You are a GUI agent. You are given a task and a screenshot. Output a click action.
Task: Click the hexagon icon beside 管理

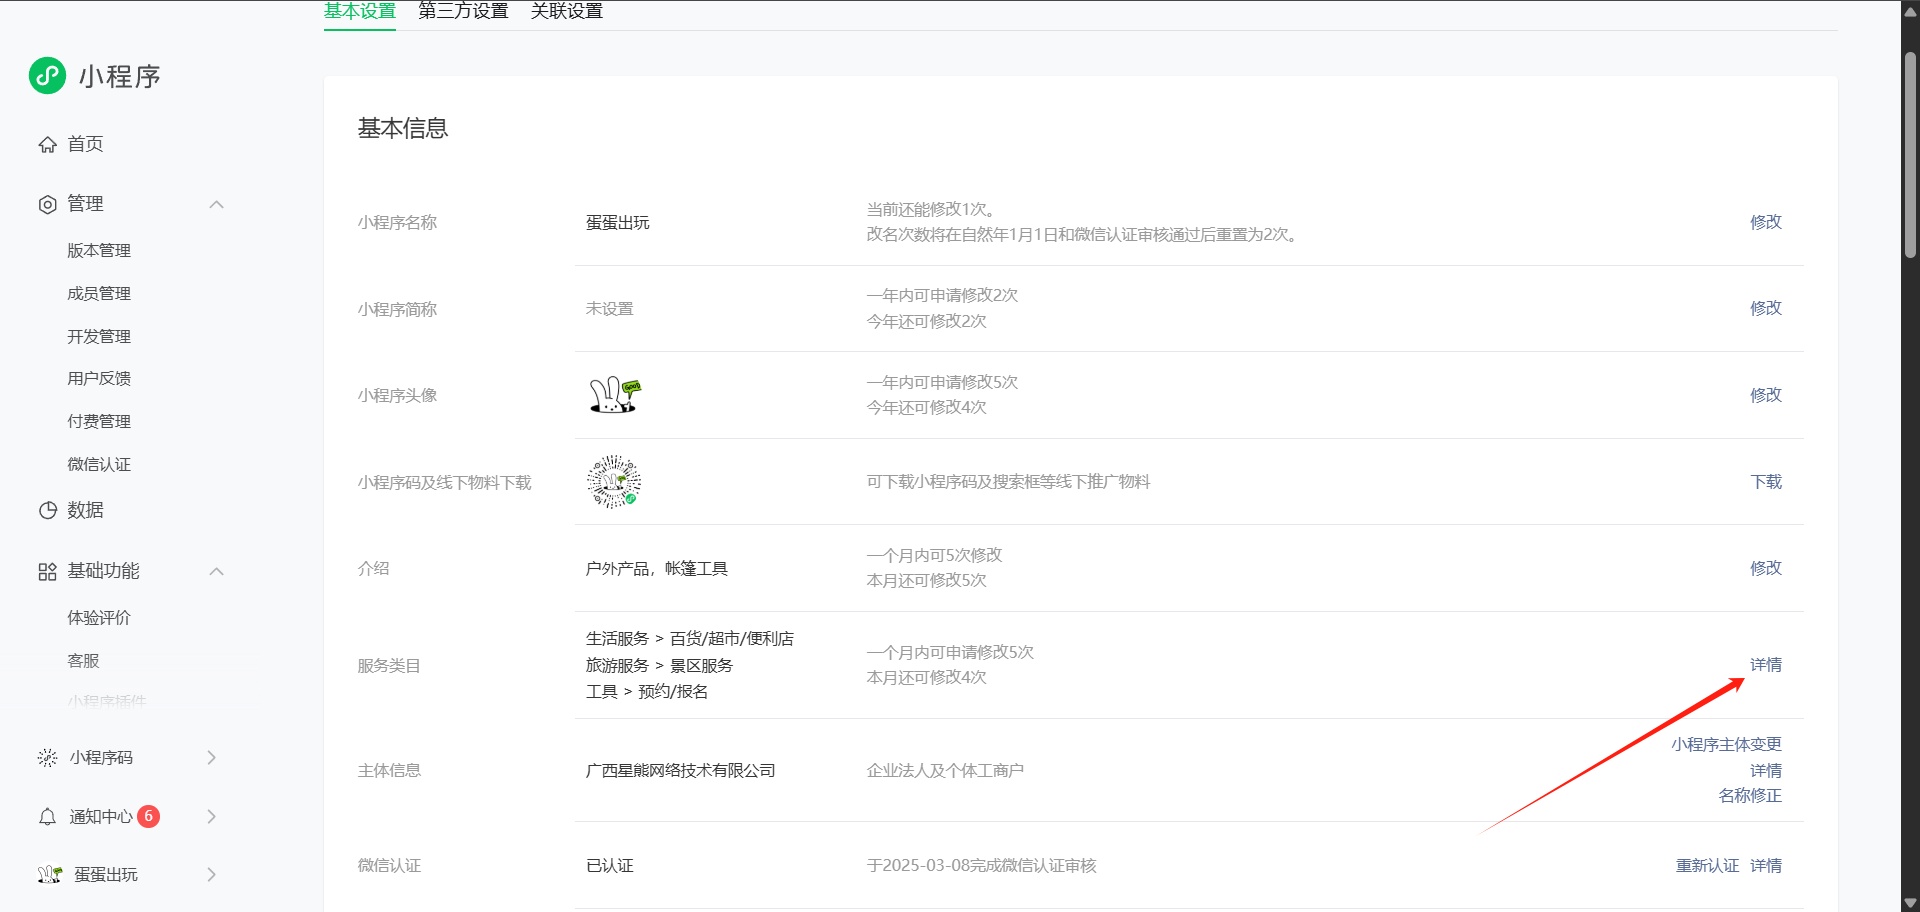47,205
